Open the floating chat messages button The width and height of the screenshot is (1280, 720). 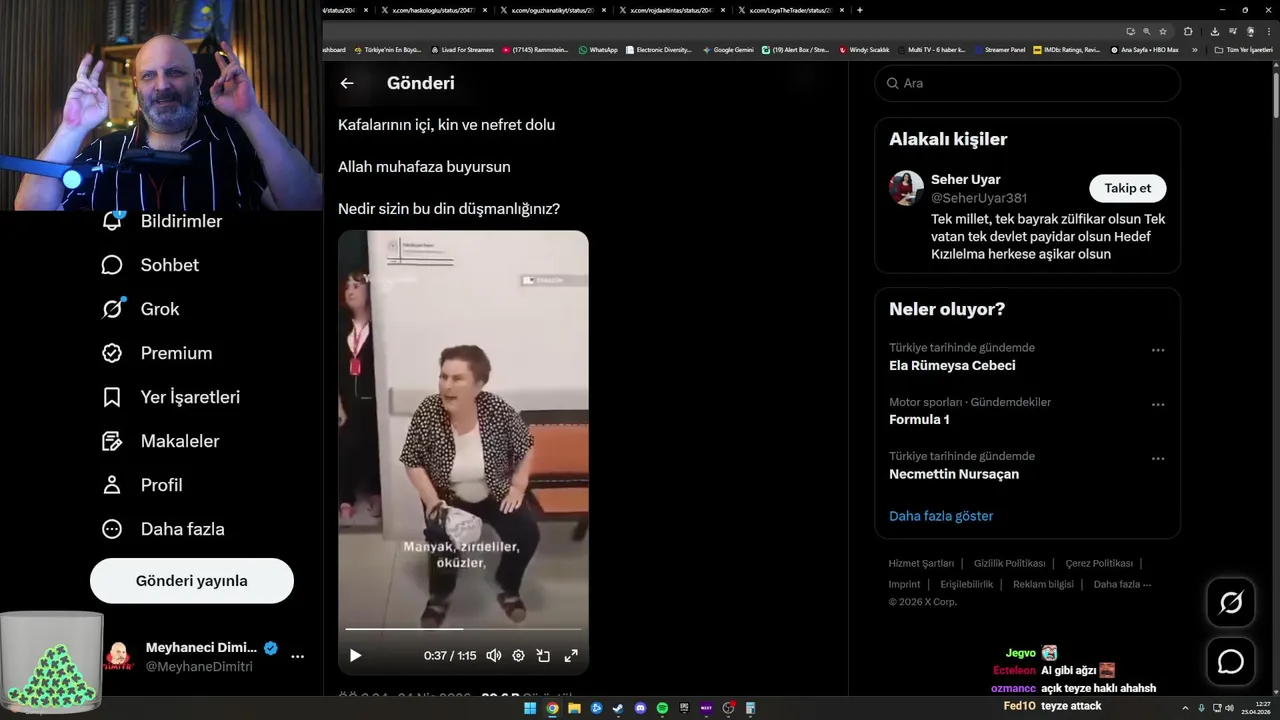[x=1231, y=662]
